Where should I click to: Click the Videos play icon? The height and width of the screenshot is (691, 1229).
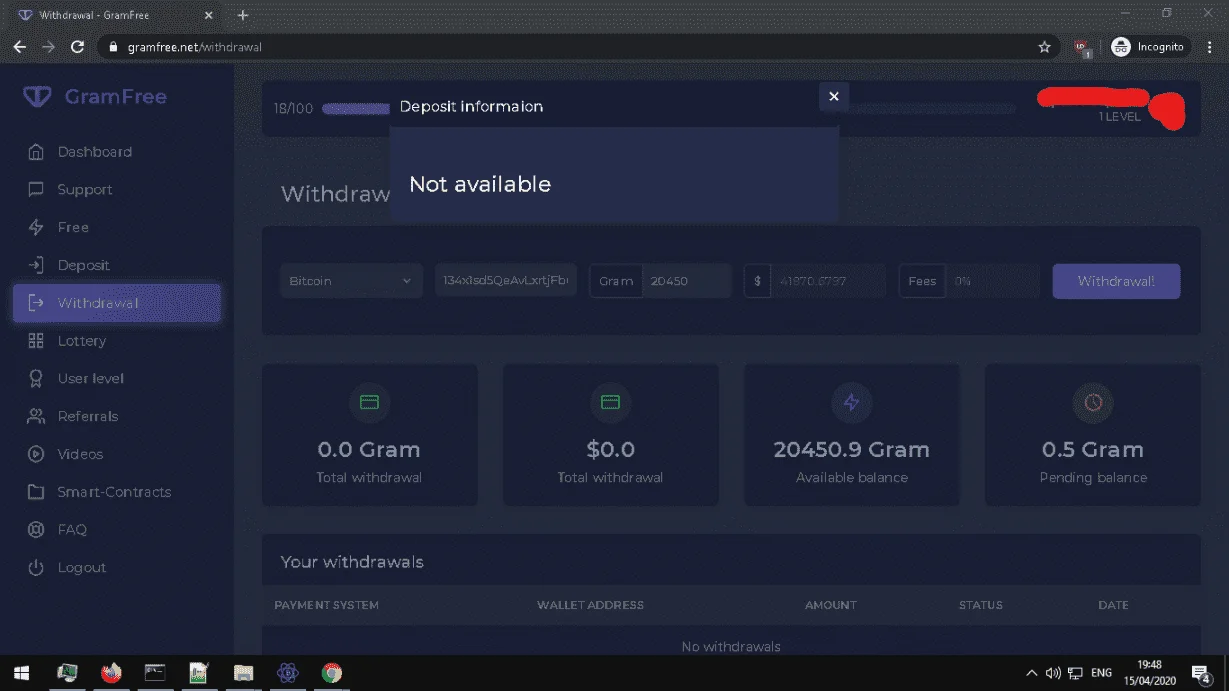click(36, 454)
